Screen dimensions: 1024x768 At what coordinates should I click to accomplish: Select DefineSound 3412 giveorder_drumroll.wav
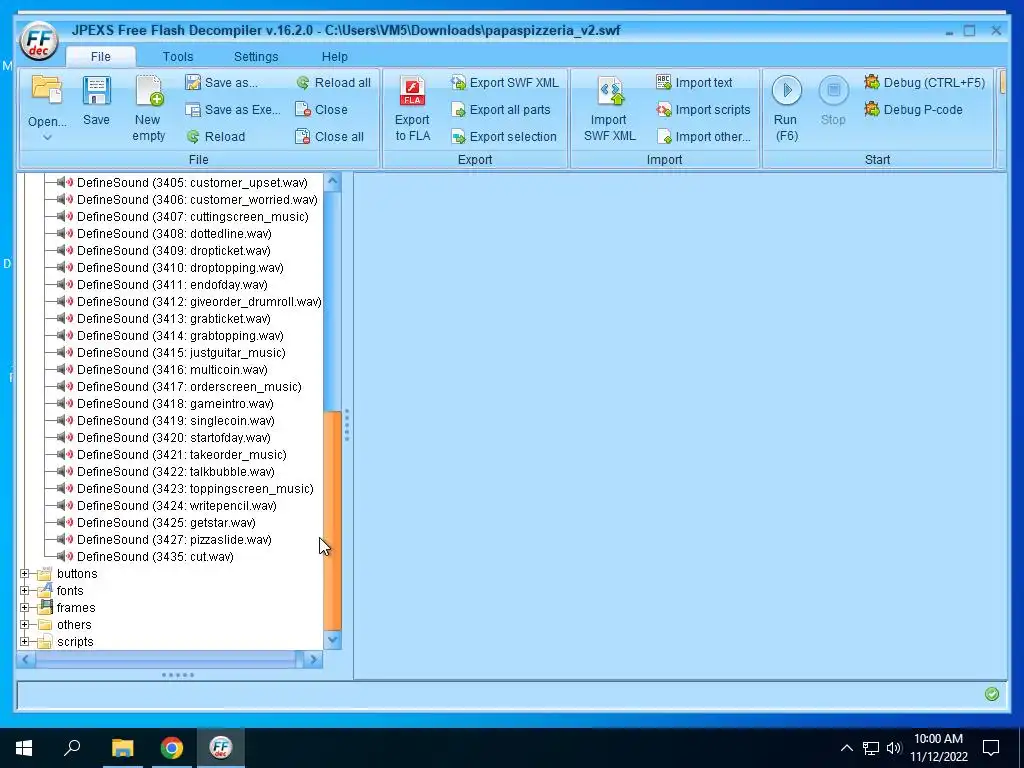click(x=199, y=301)
